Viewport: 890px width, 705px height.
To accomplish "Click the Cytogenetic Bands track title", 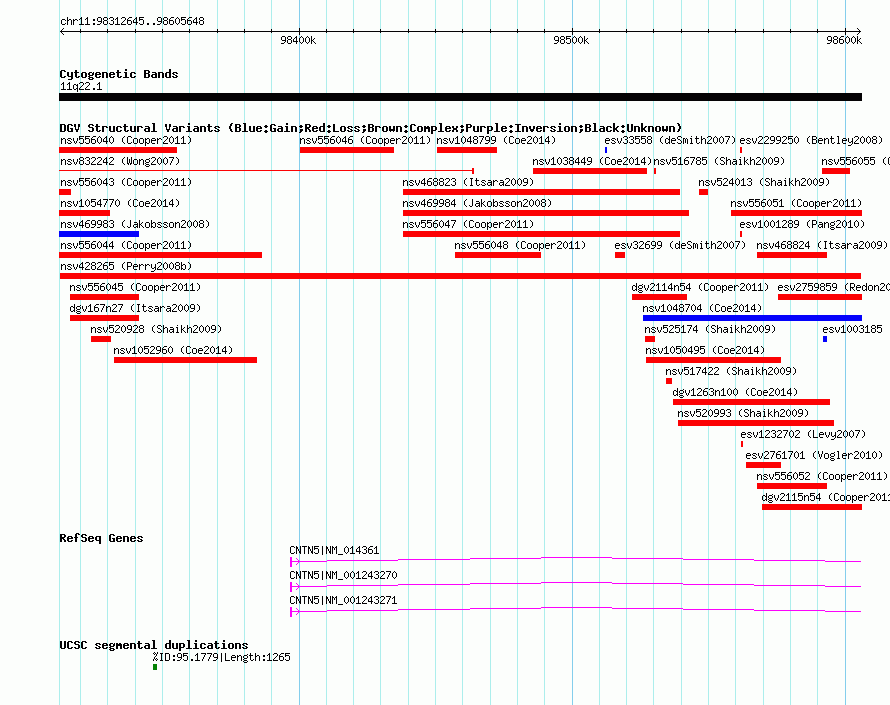I will pyautogui.click(x=119, y=74).
